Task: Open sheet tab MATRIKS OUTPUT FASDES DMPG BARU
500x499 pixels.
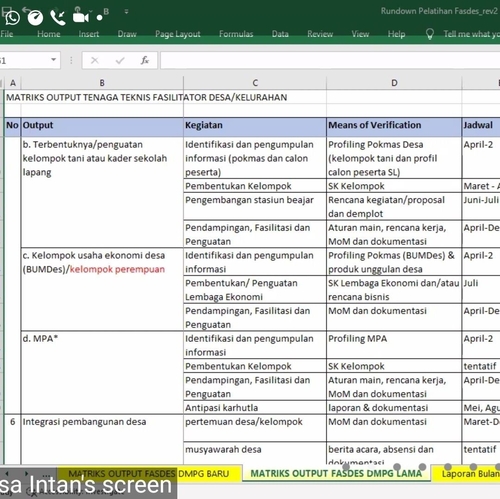Action: [x=149, y=473]
